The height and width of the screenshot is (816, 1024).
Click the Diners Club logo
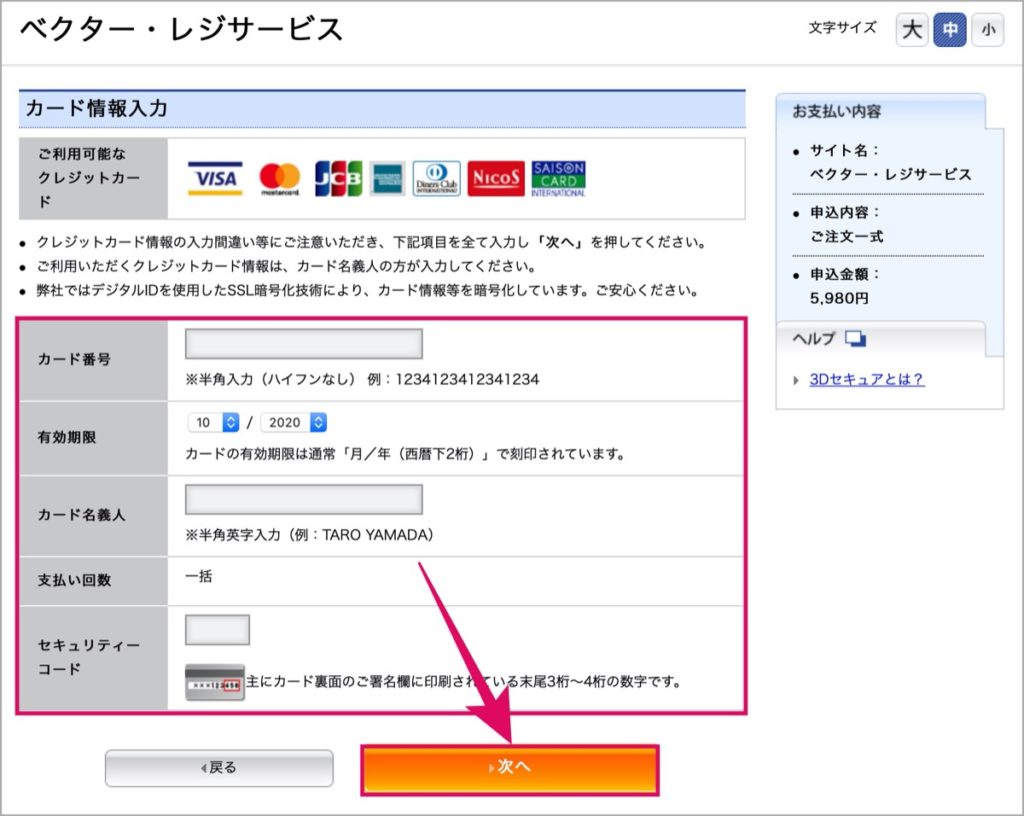436,178
